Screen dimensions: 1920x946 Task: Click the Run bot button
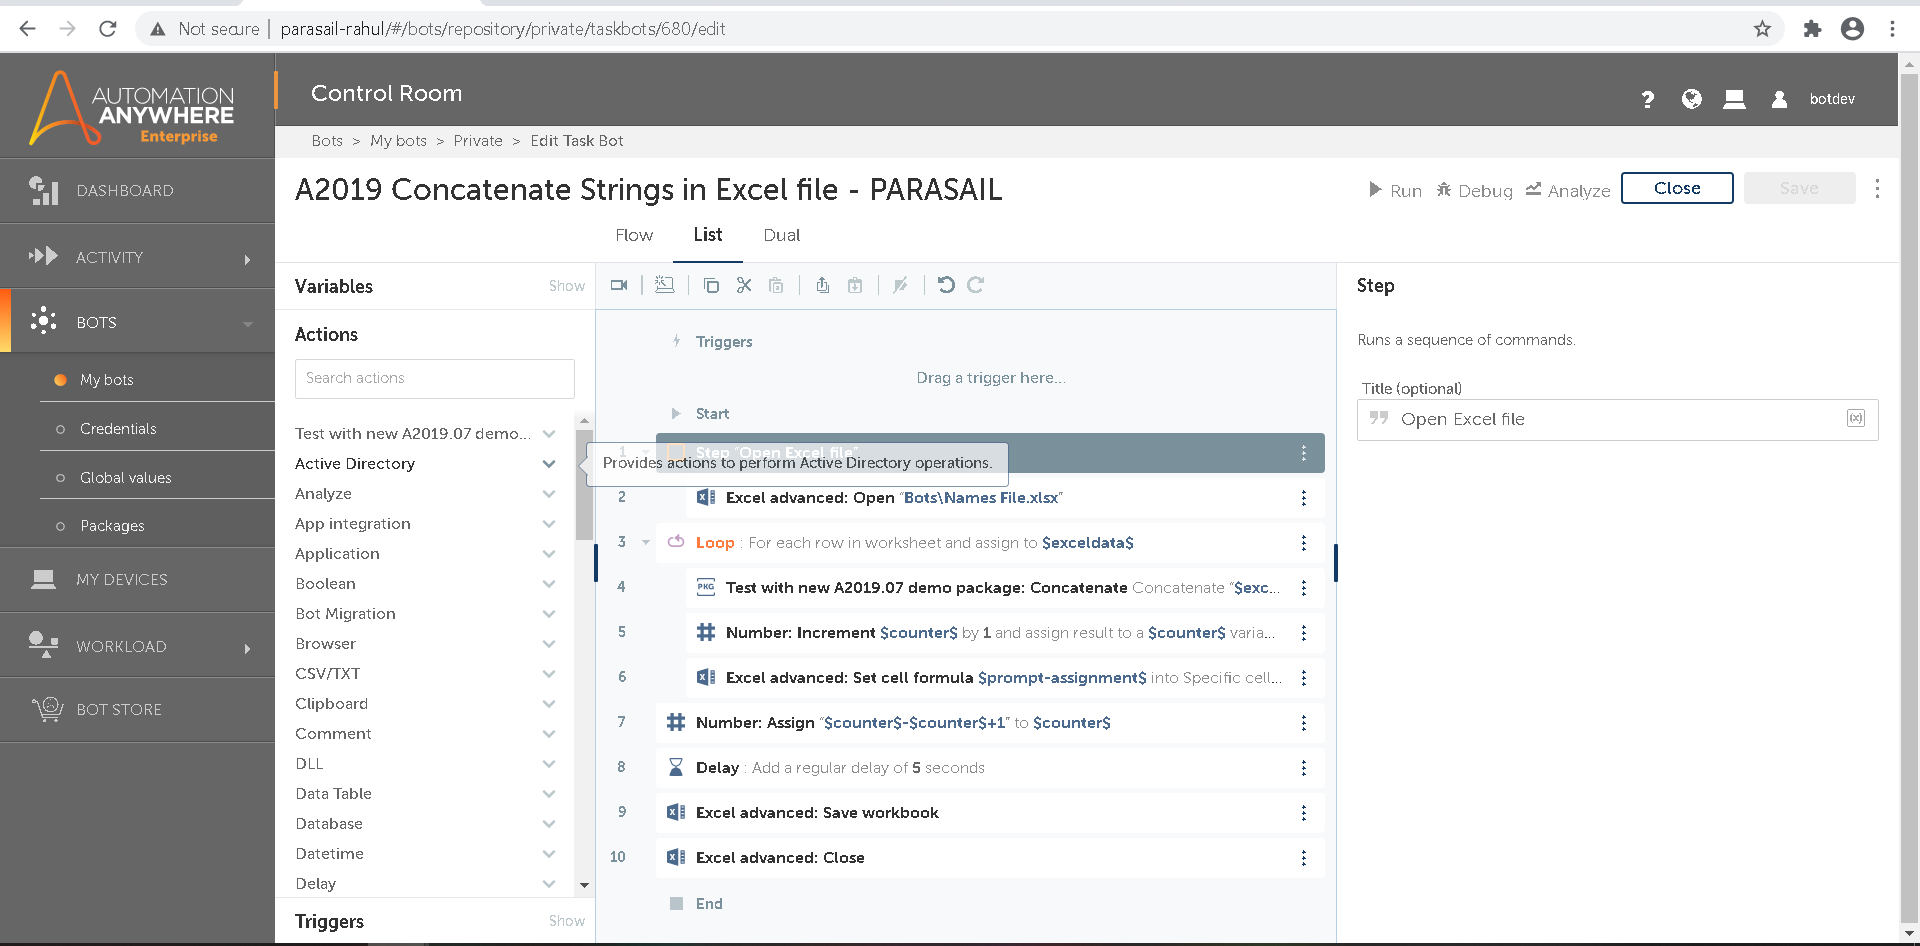click(x=1395, y=190)
